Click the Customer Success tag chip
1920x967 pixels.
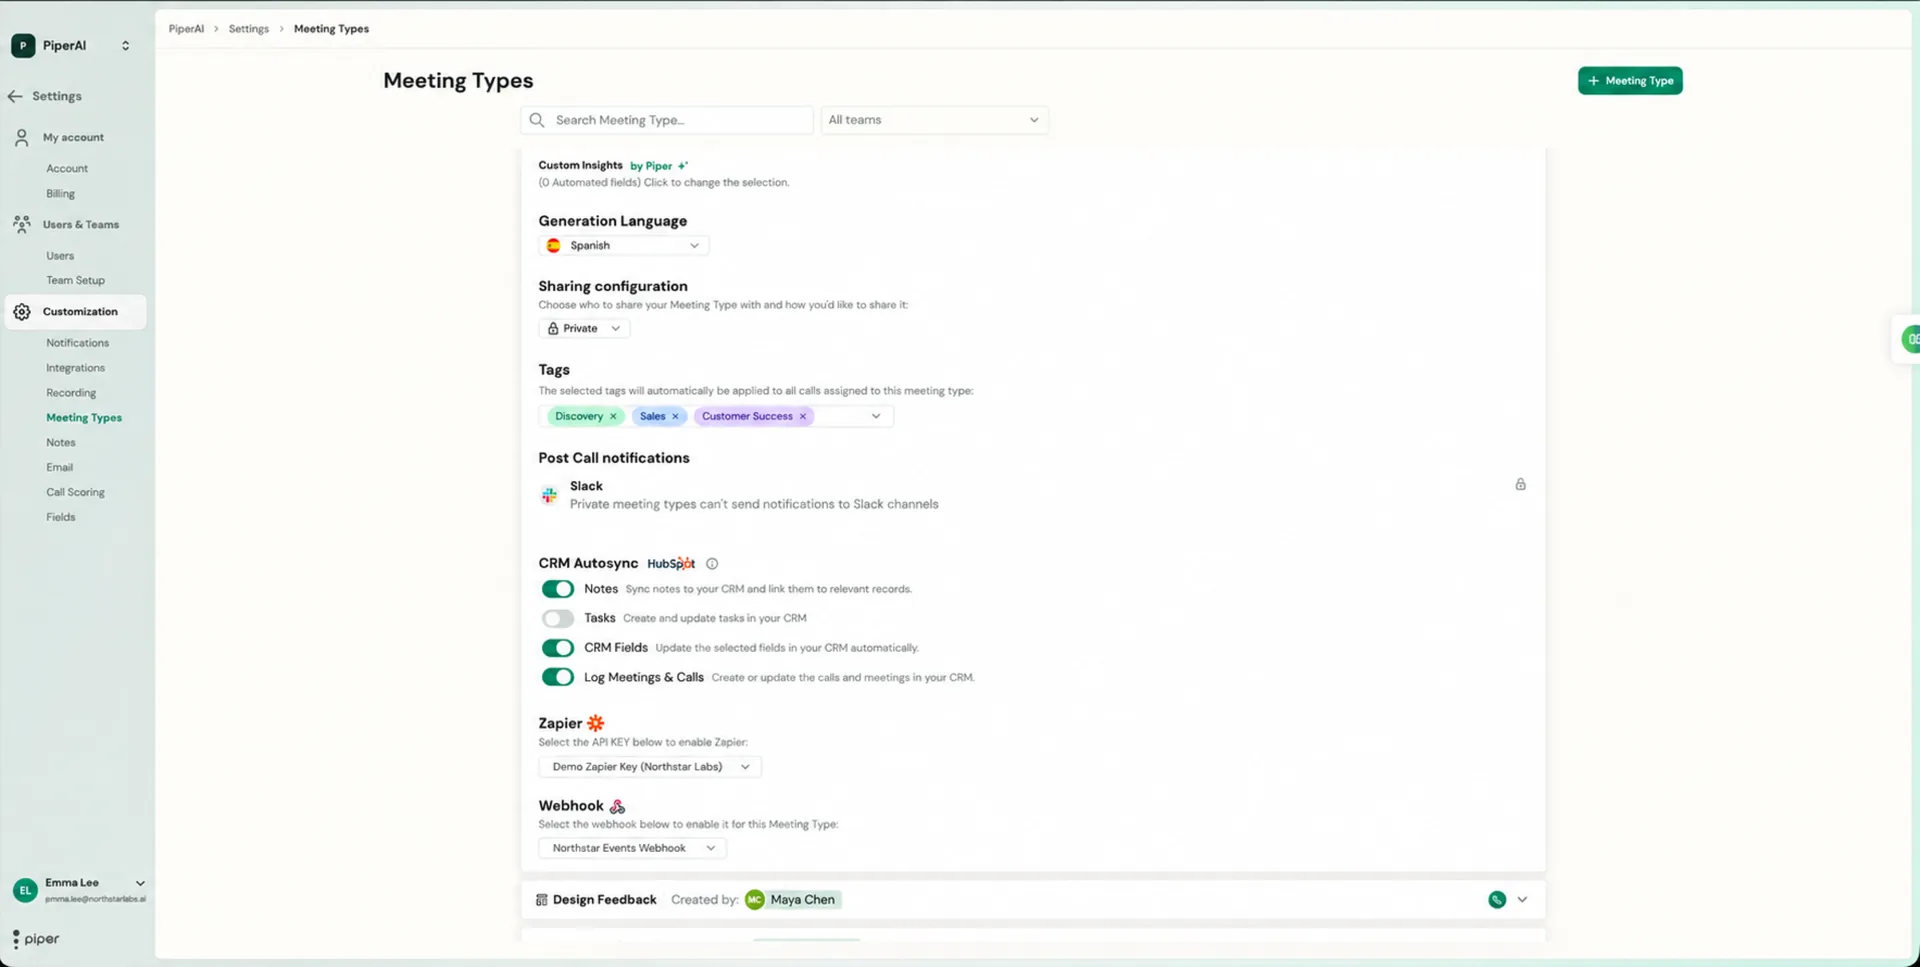[x=754, y=416]
